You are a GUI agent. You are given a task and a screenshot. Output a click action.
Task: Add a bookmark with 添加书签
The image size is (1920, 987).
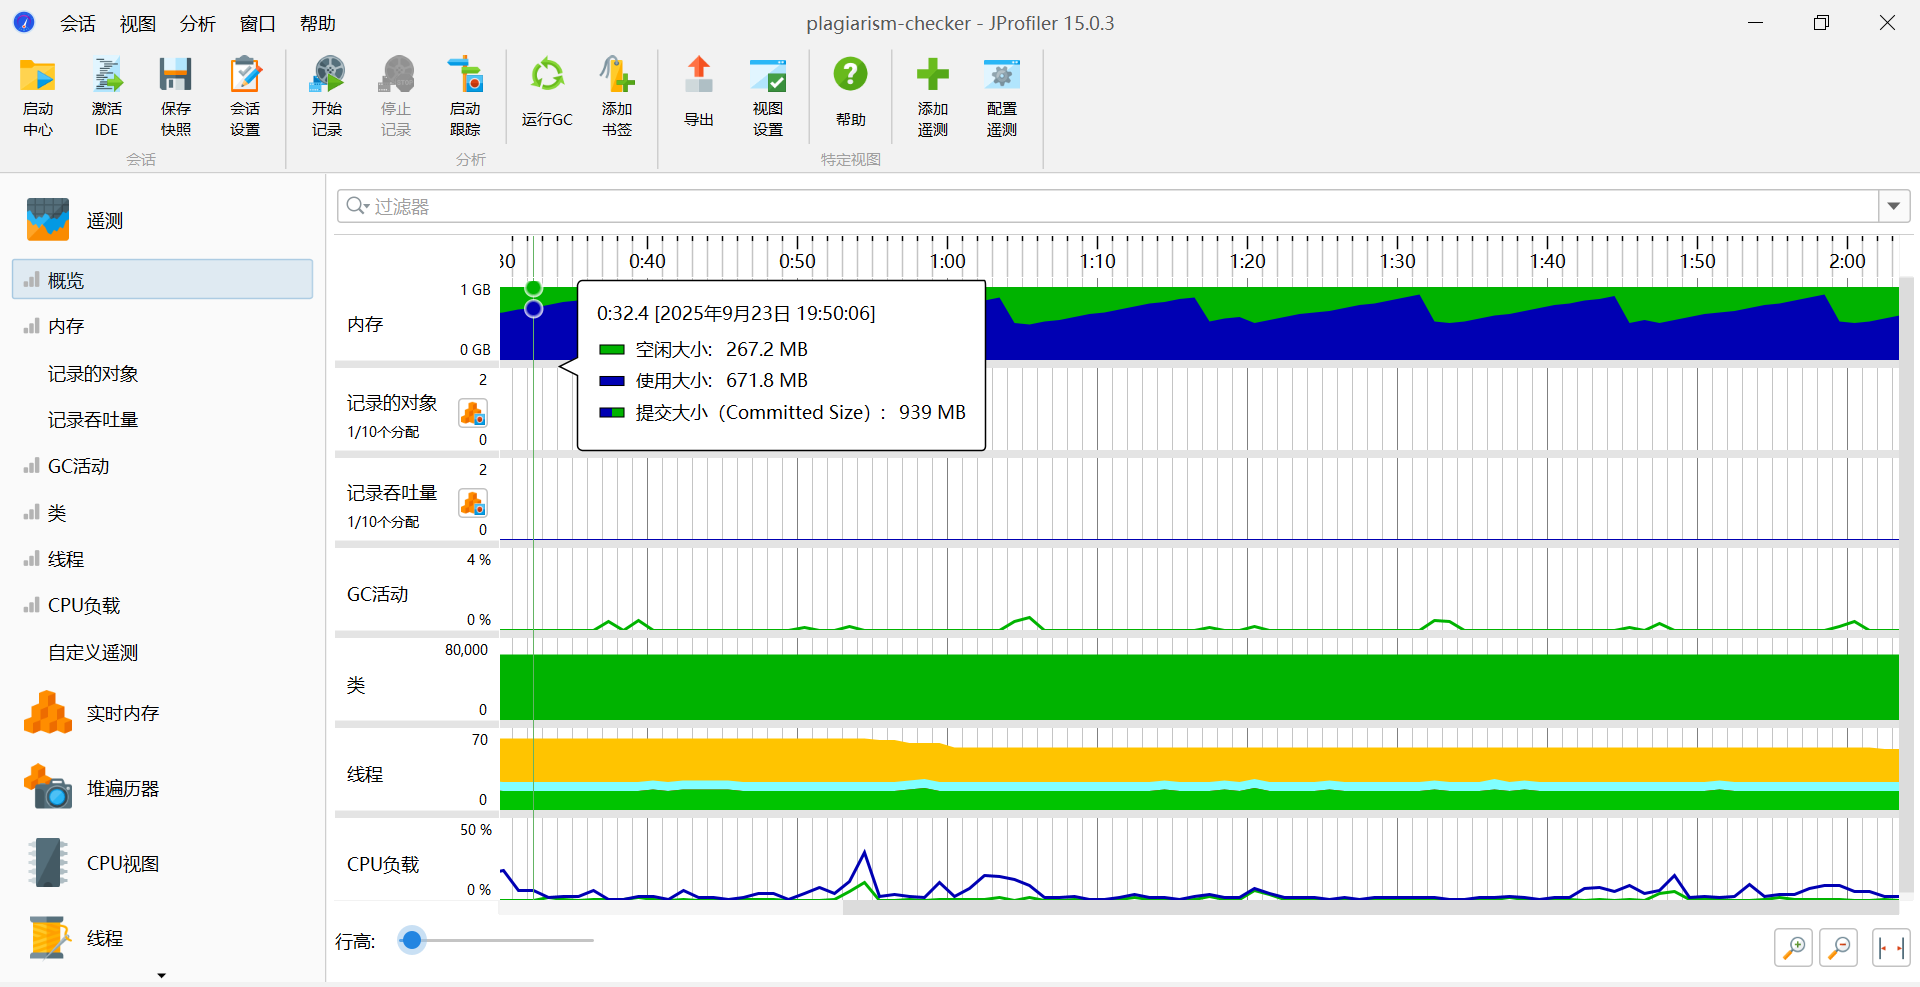[617, 97]
